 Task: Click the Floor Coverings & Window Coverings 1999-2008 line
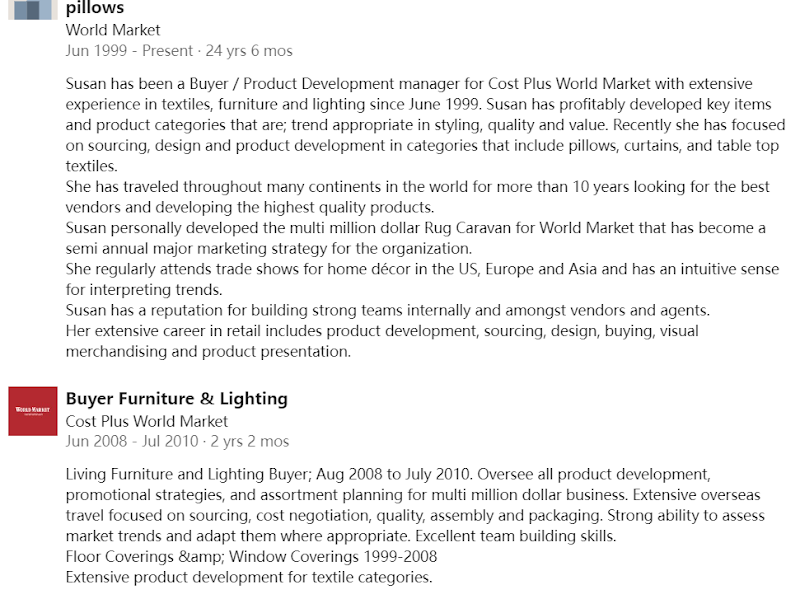coord(252,557)
